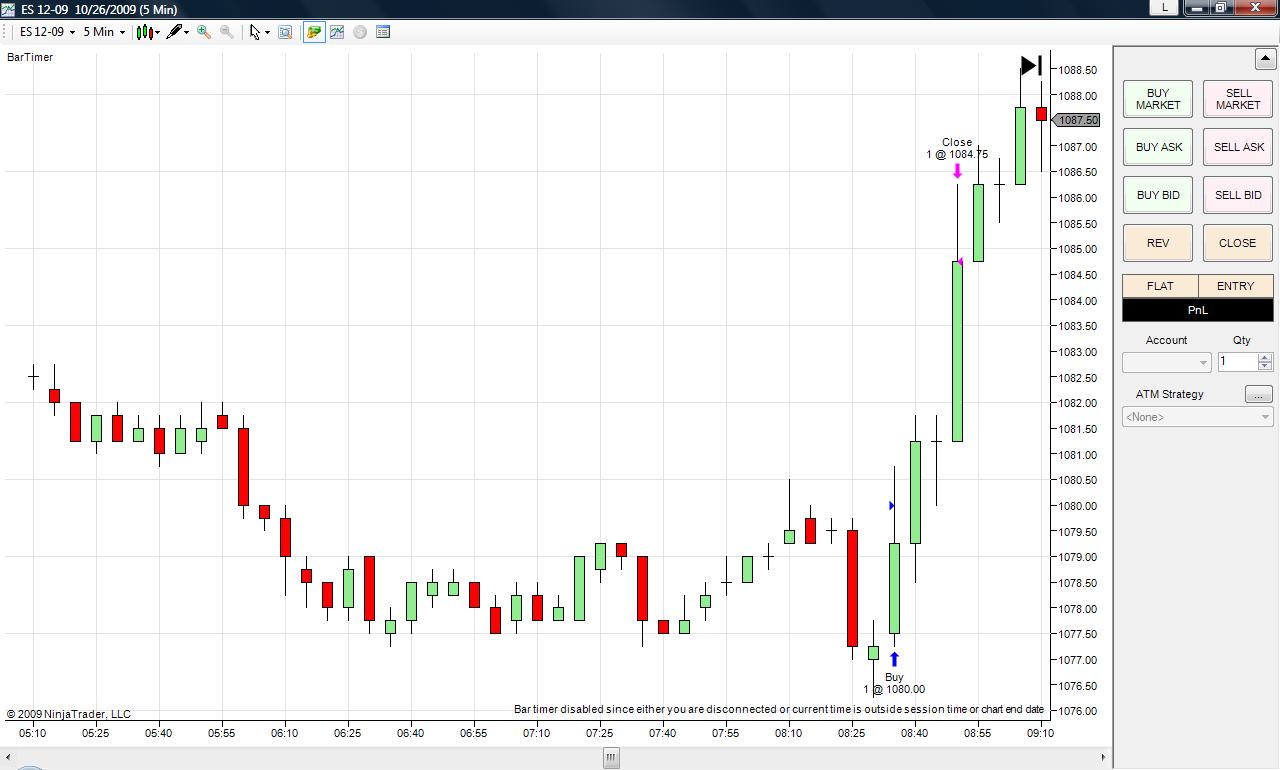Collapse Chart Trader with the up arrow

coord(1264,59)
